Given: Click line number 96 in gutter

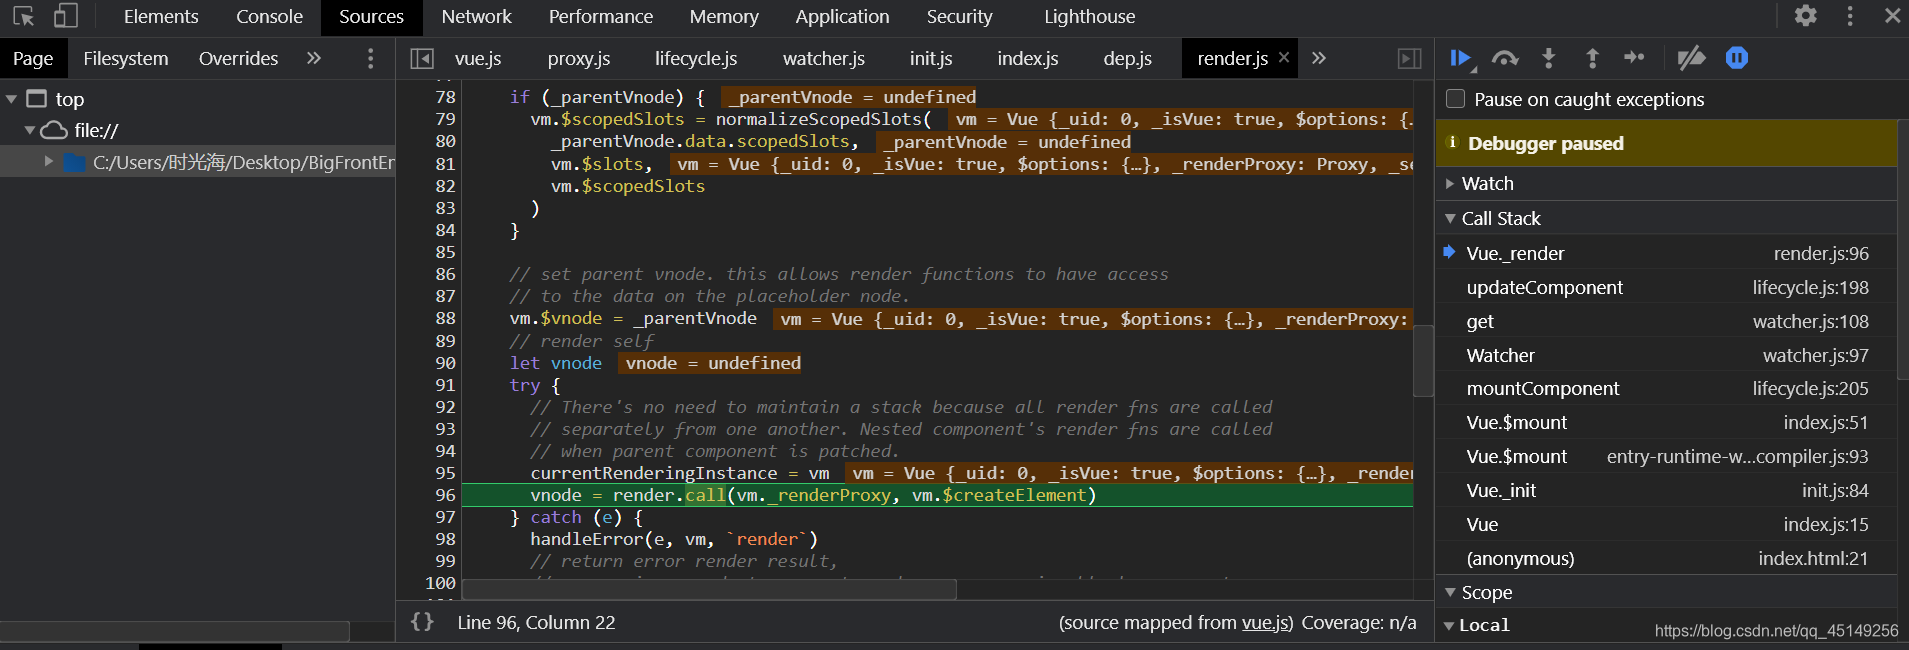Looking at the screenshot, I should [x=445, y=495].
